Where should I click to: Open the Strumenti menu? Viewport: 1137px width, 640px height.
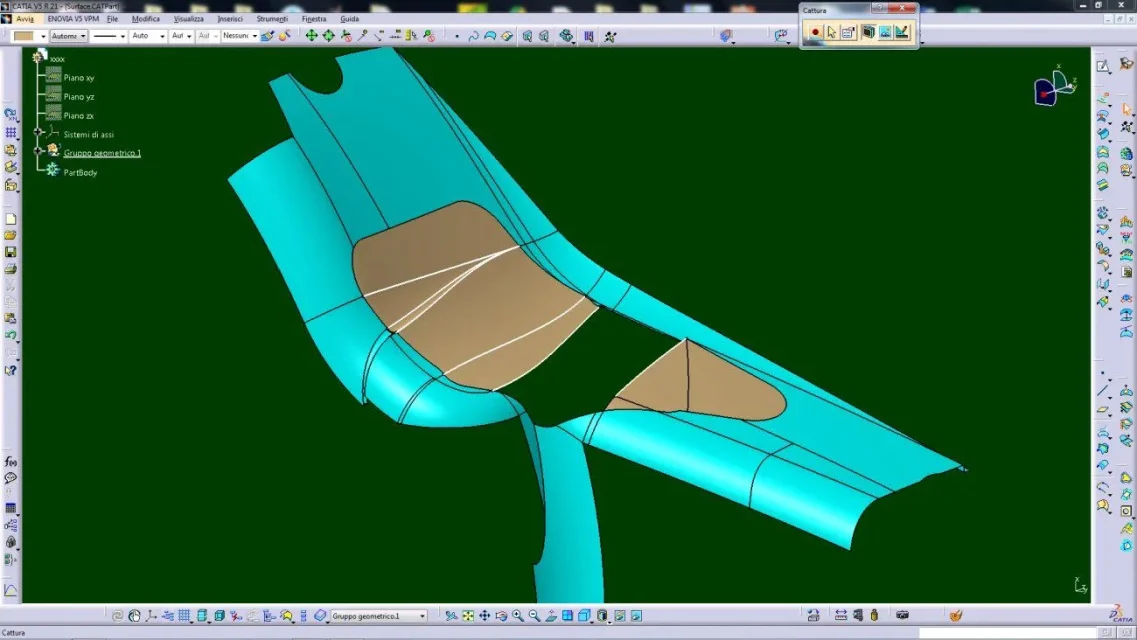point(272,19)
